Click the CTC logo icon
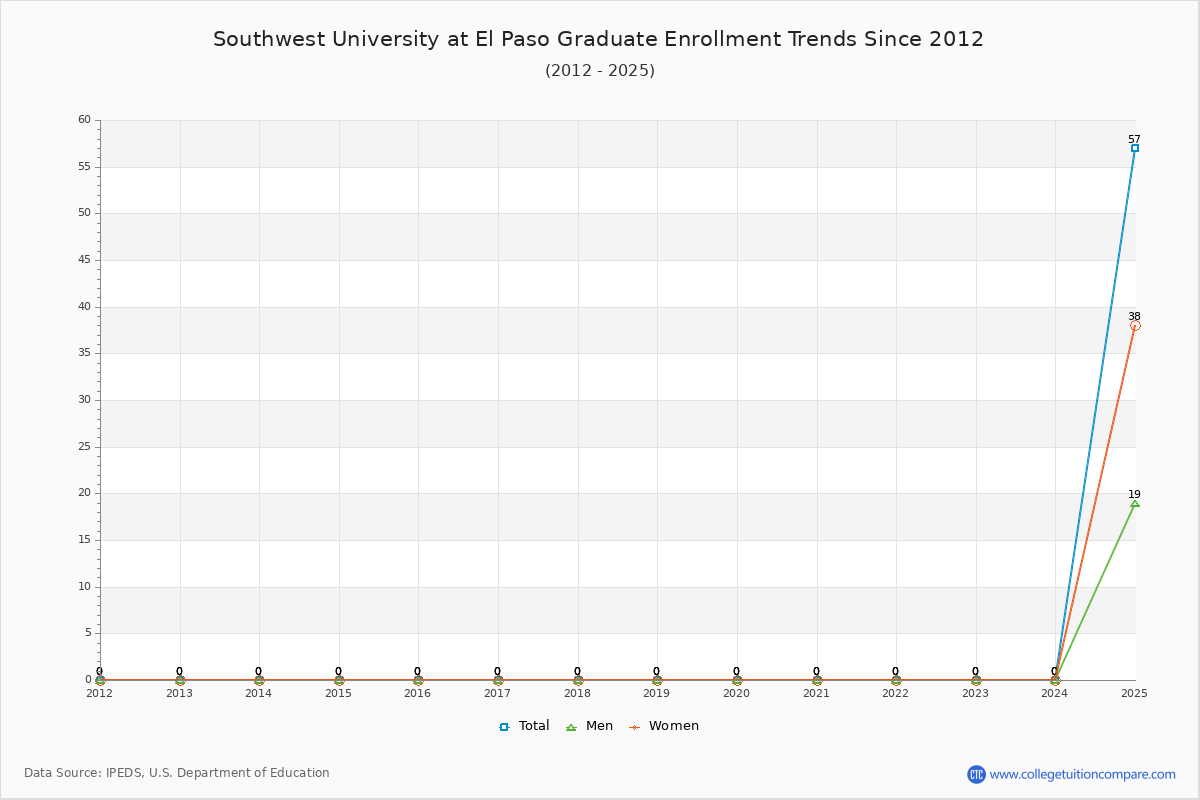1200x800 pixels. 976,774
